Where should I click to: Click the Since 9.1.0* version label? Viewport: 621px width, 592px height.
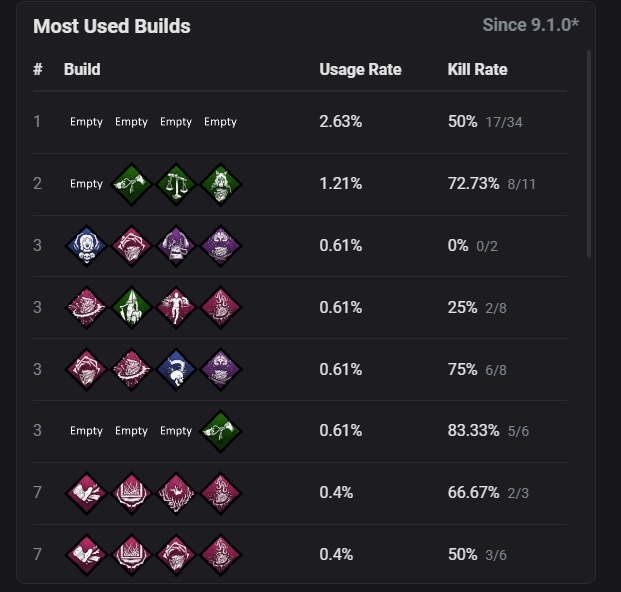tap(530, 25)
